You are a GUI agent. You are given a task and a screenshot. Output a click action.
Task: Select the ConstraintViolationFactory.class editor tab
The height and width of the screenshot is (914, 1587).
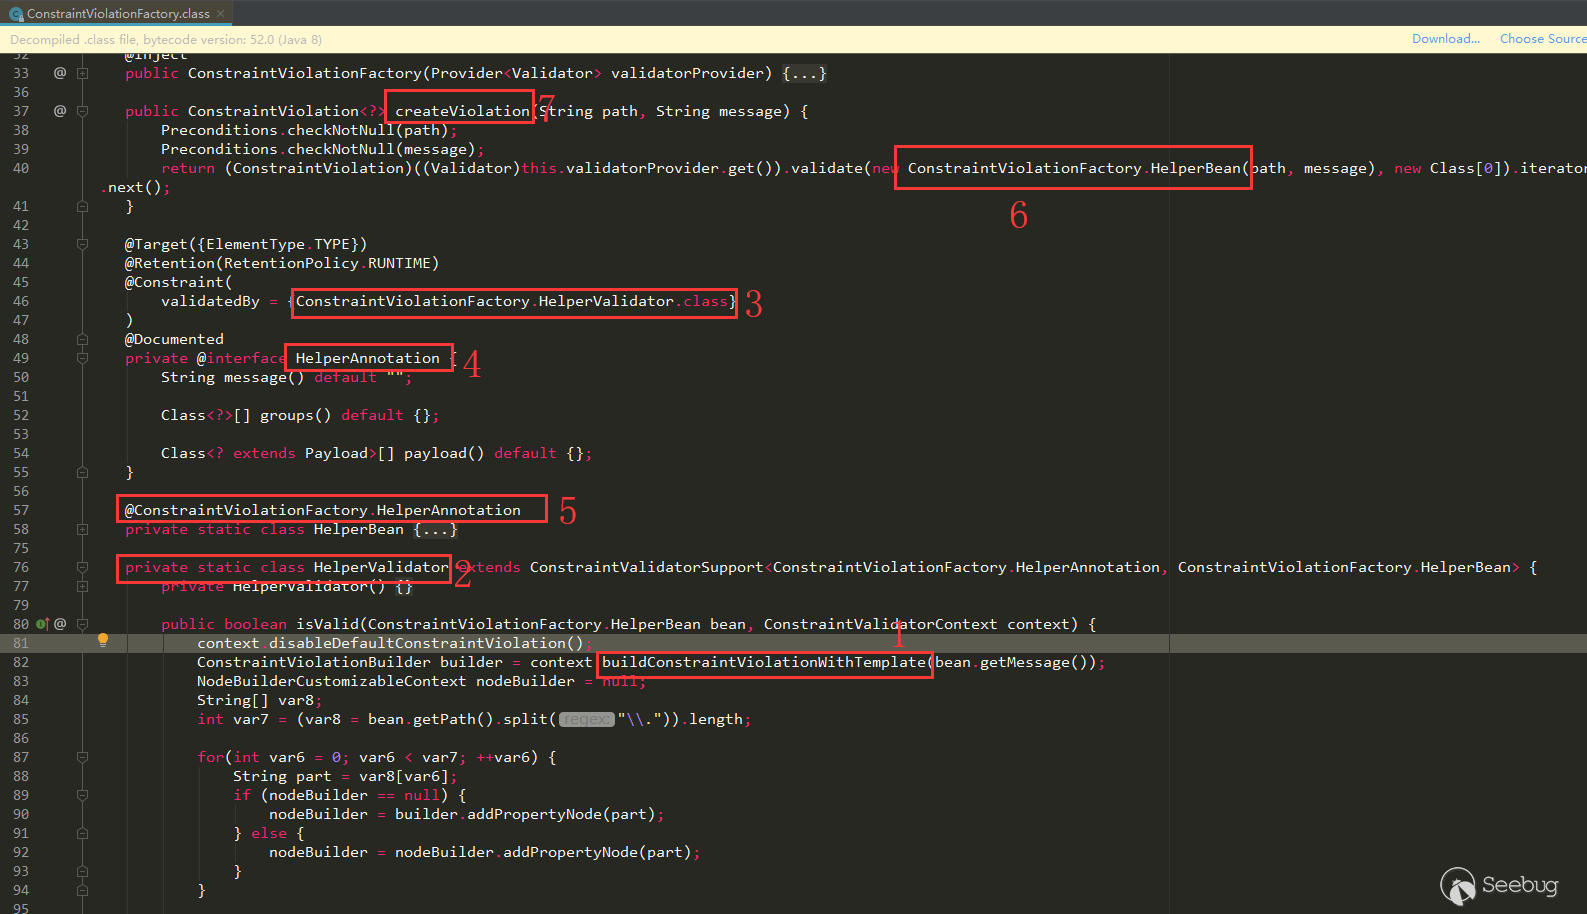[x=116, y=13]
